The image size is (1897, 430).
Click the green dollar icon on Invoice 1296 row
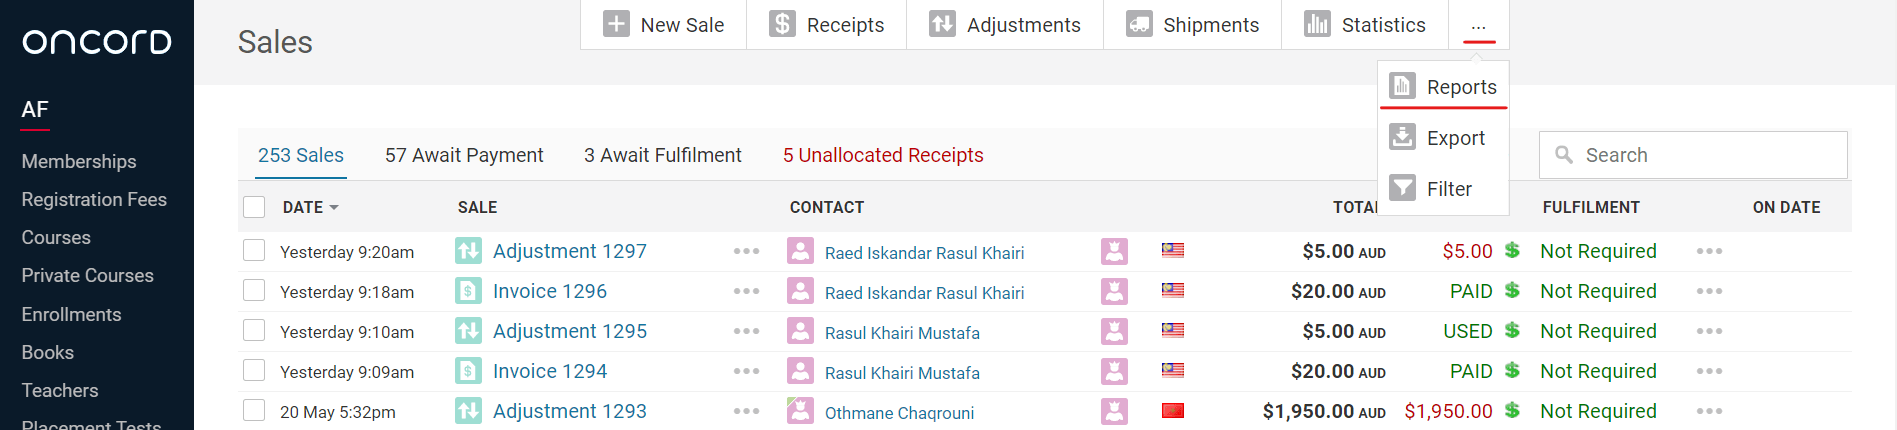(x=1512, y=291)
